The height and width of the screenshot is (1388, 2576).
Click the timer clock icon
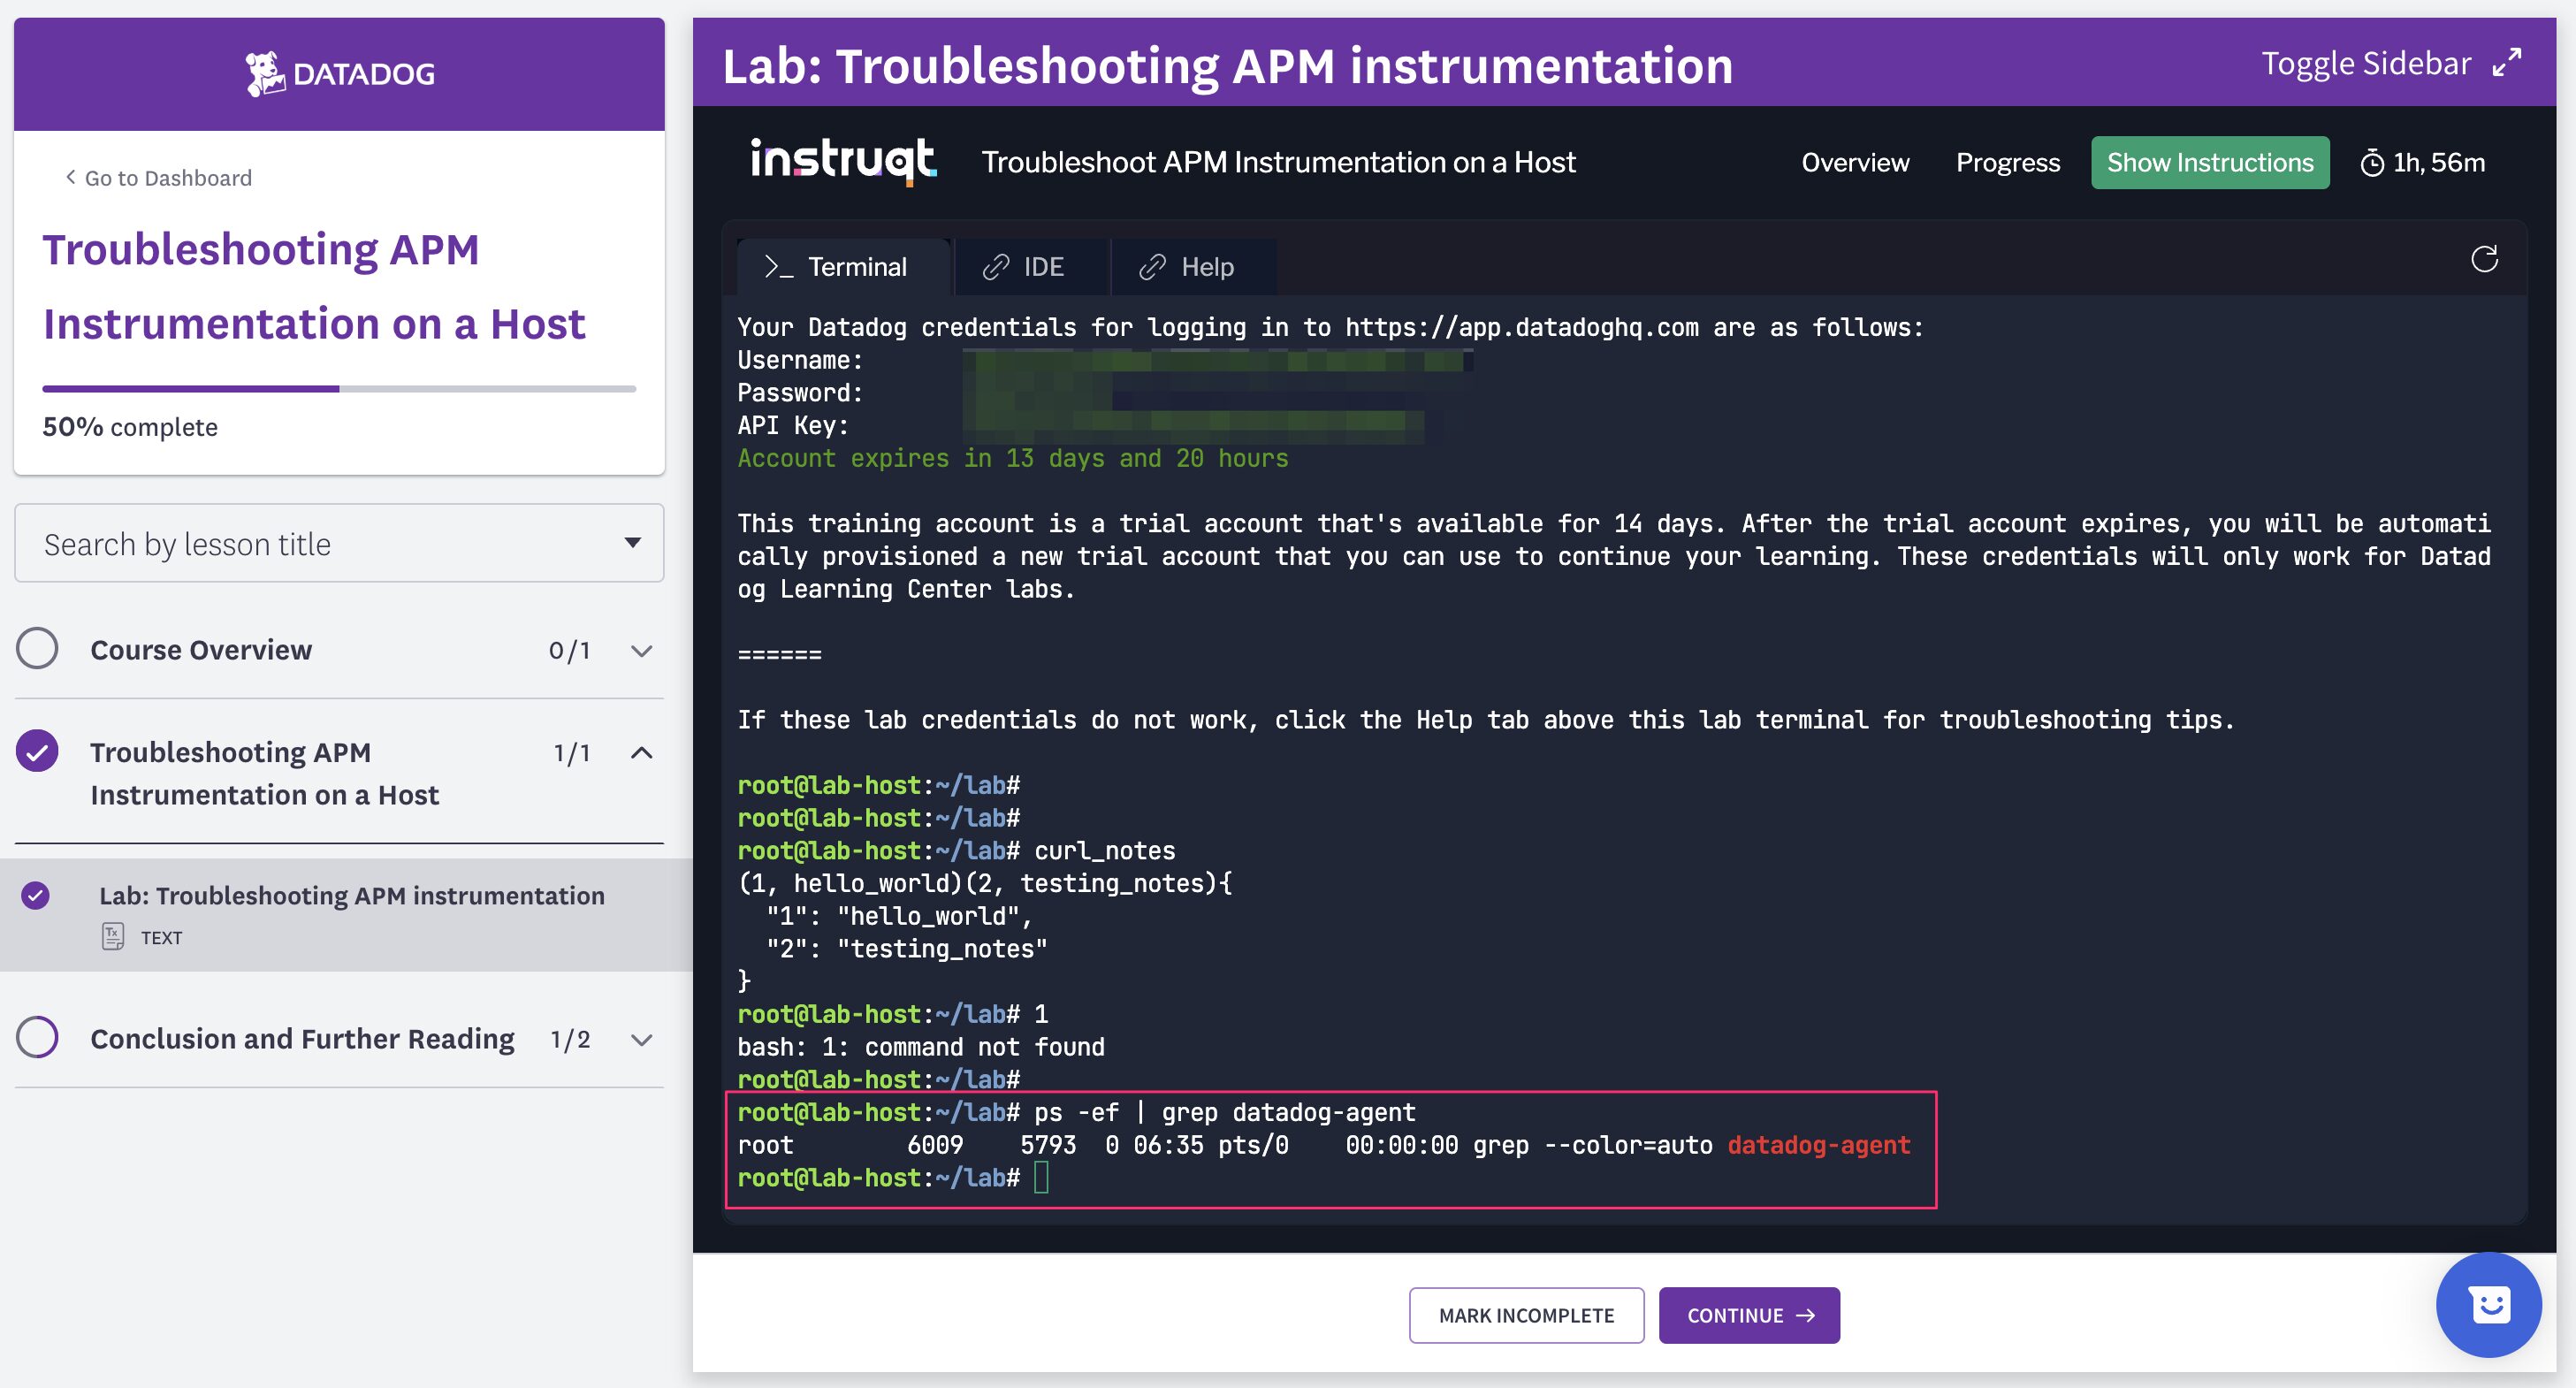pos(2372,163)
